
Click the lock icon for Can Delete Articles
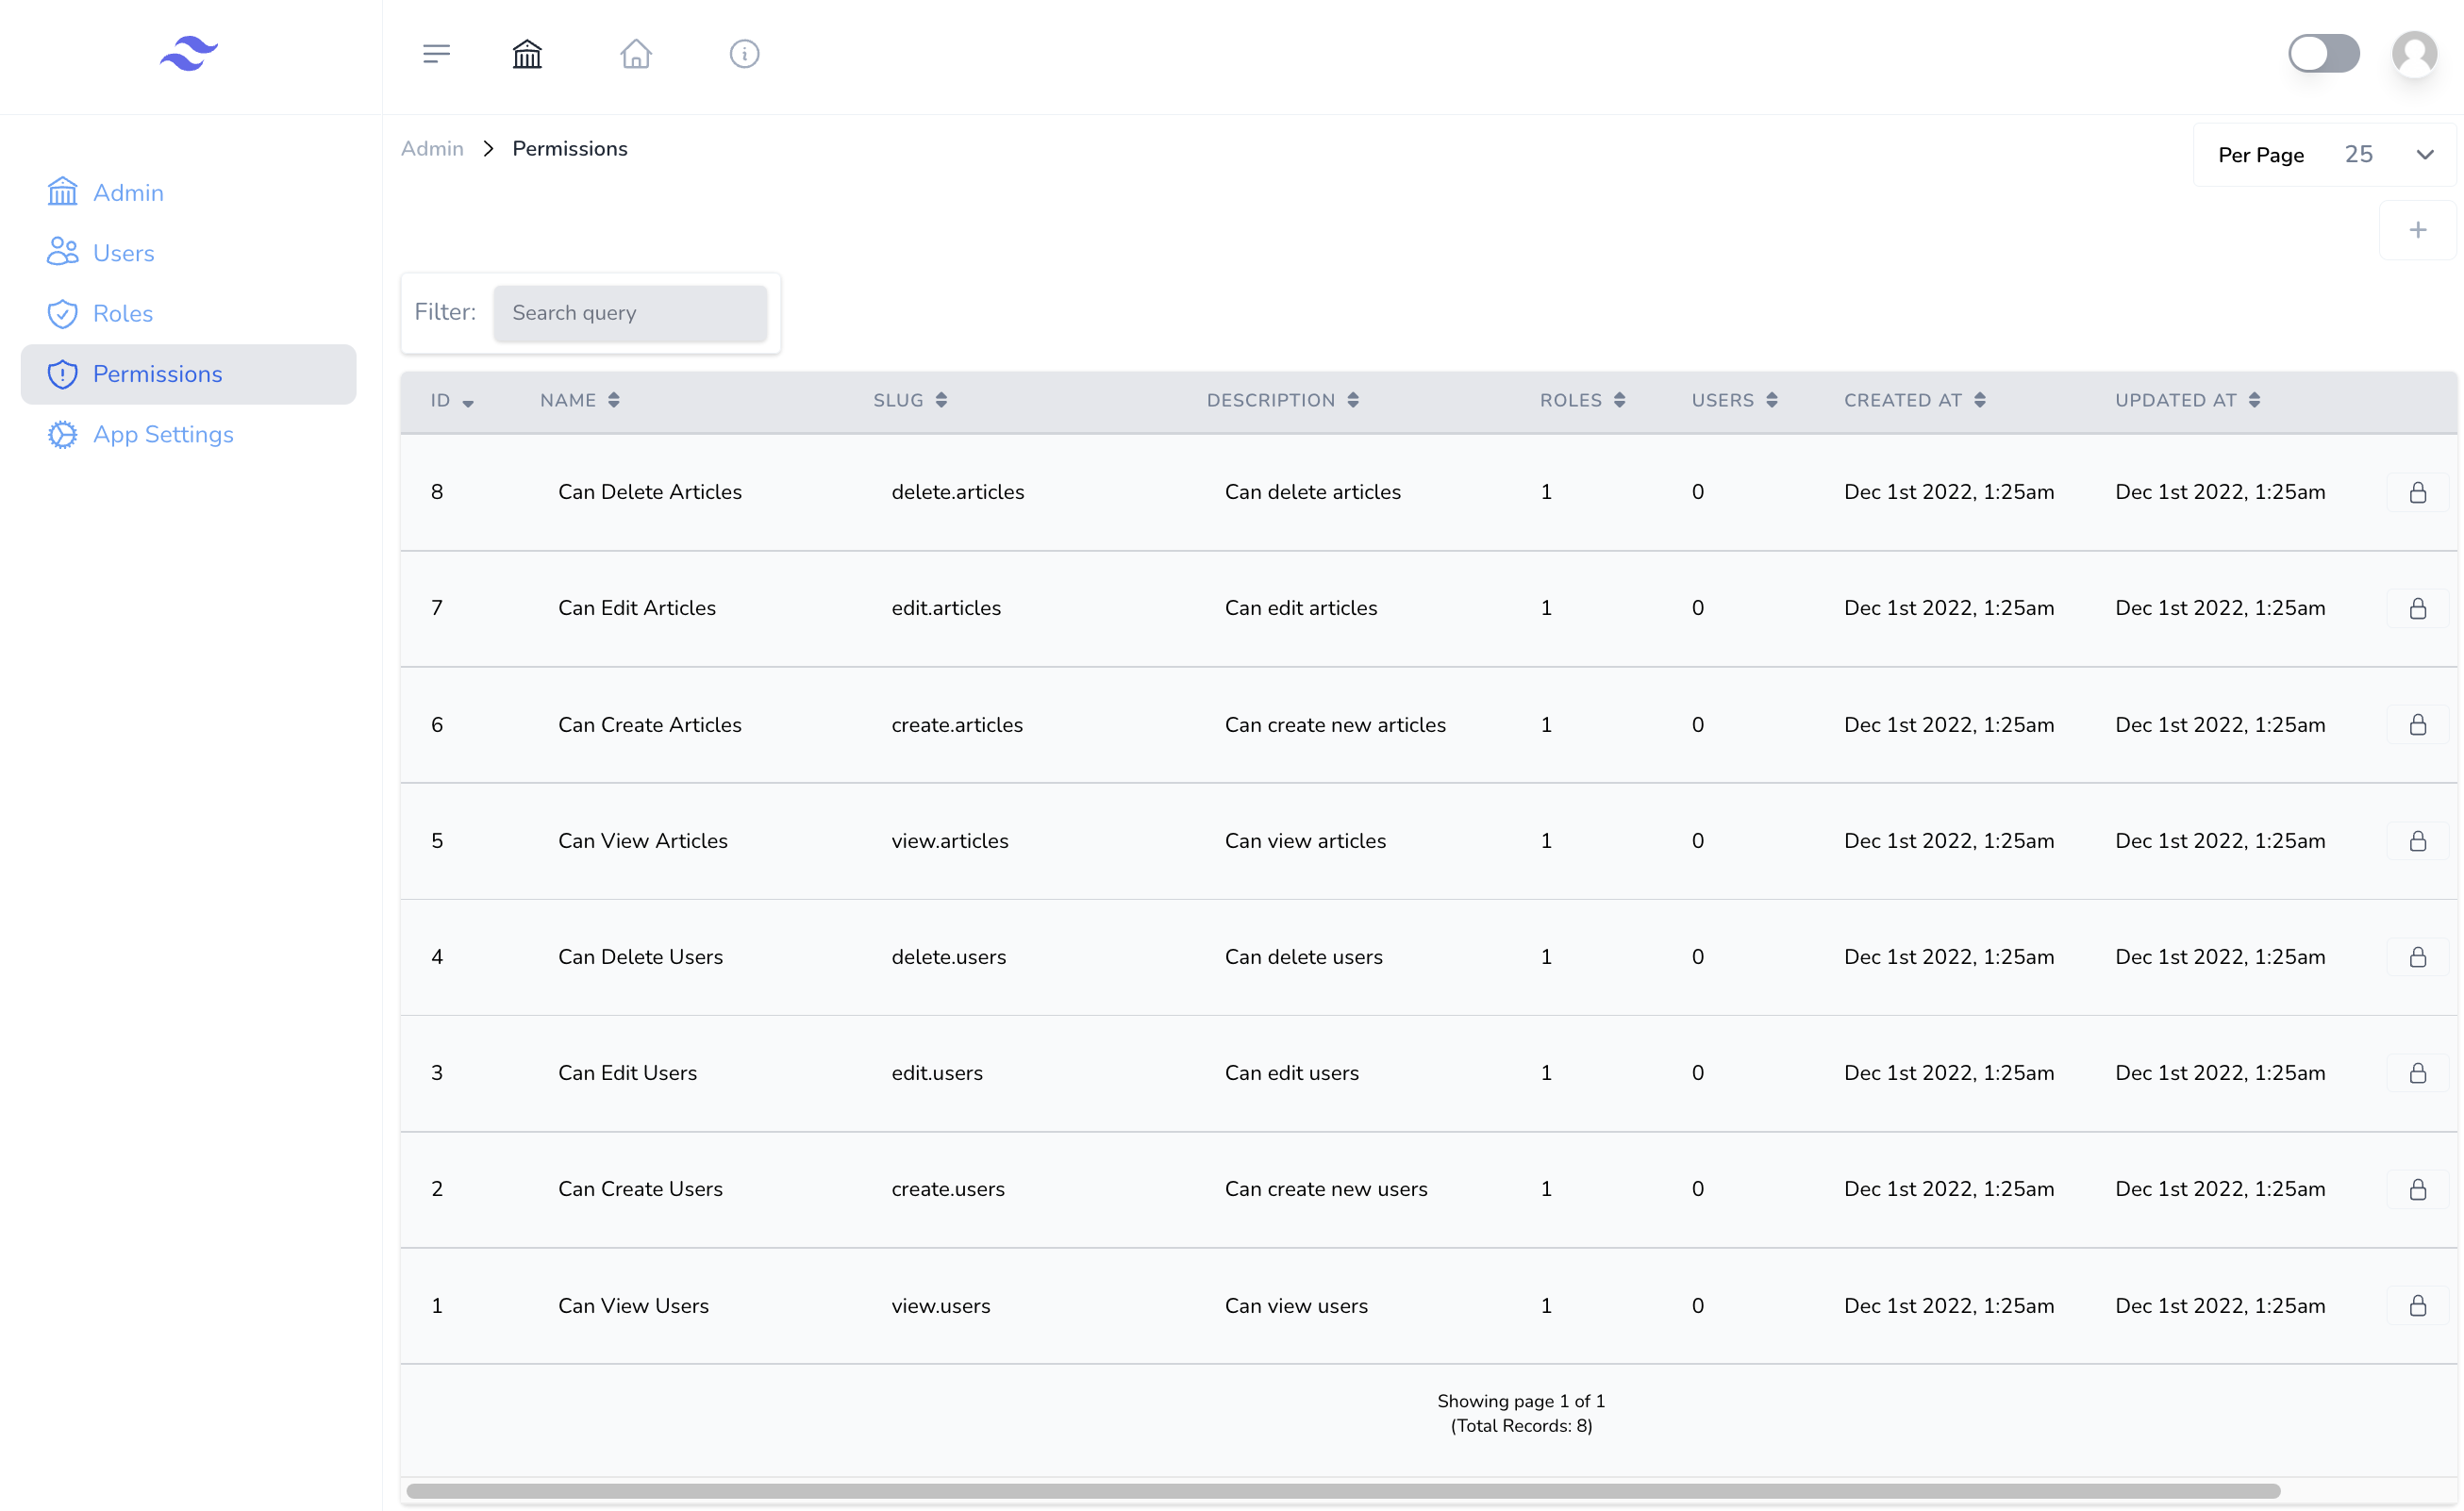2417,492
